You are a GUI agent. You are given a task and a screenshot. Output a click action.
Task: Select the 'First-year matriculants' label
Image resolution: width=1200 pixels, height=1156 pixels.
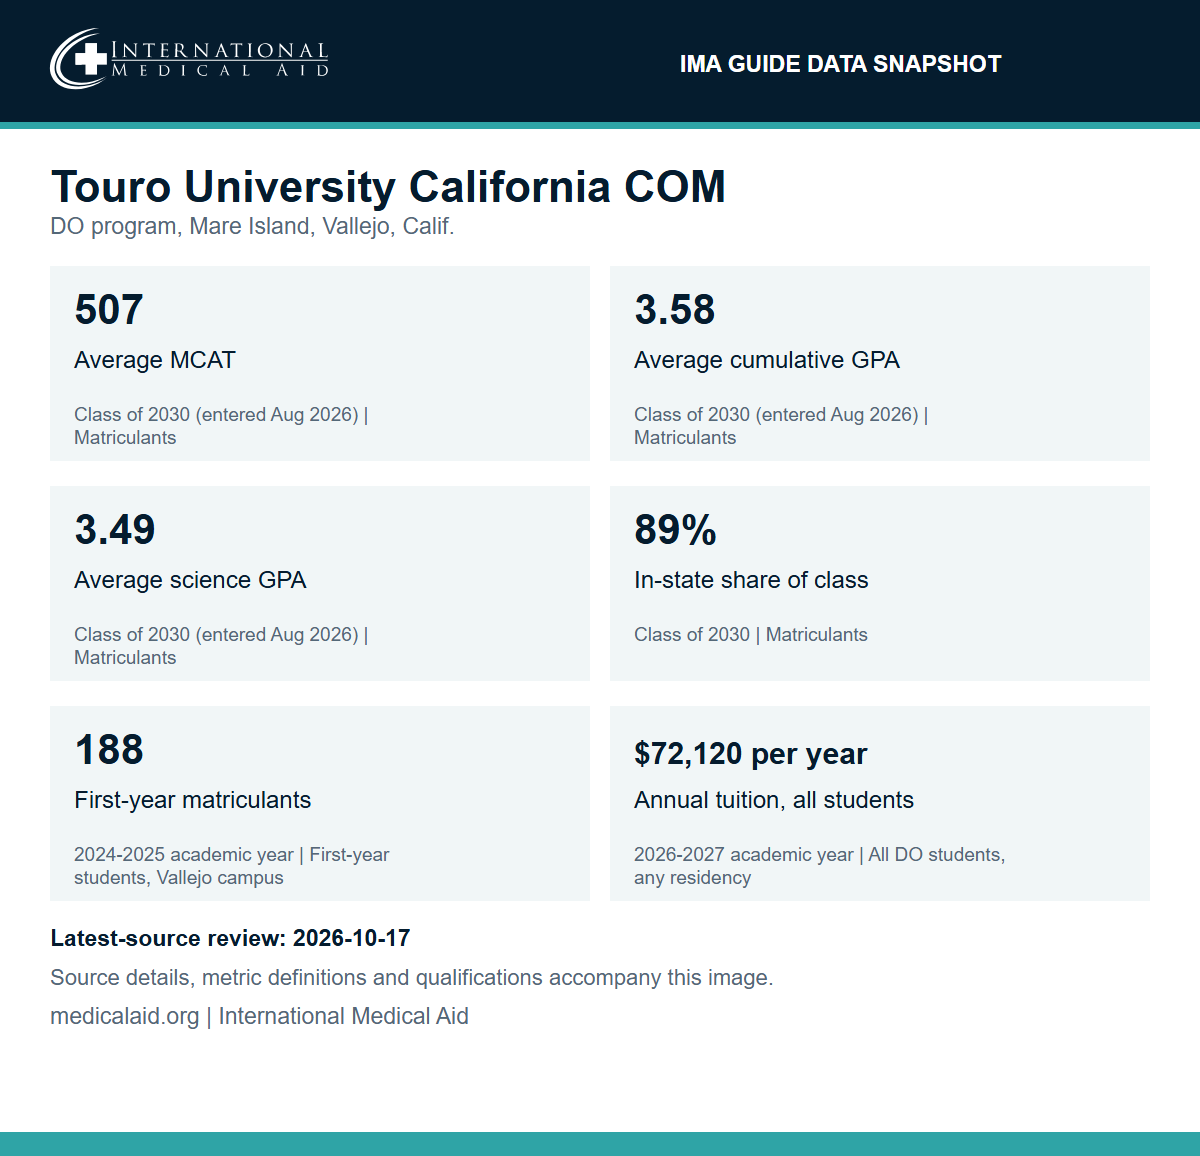tap(193, 800)
